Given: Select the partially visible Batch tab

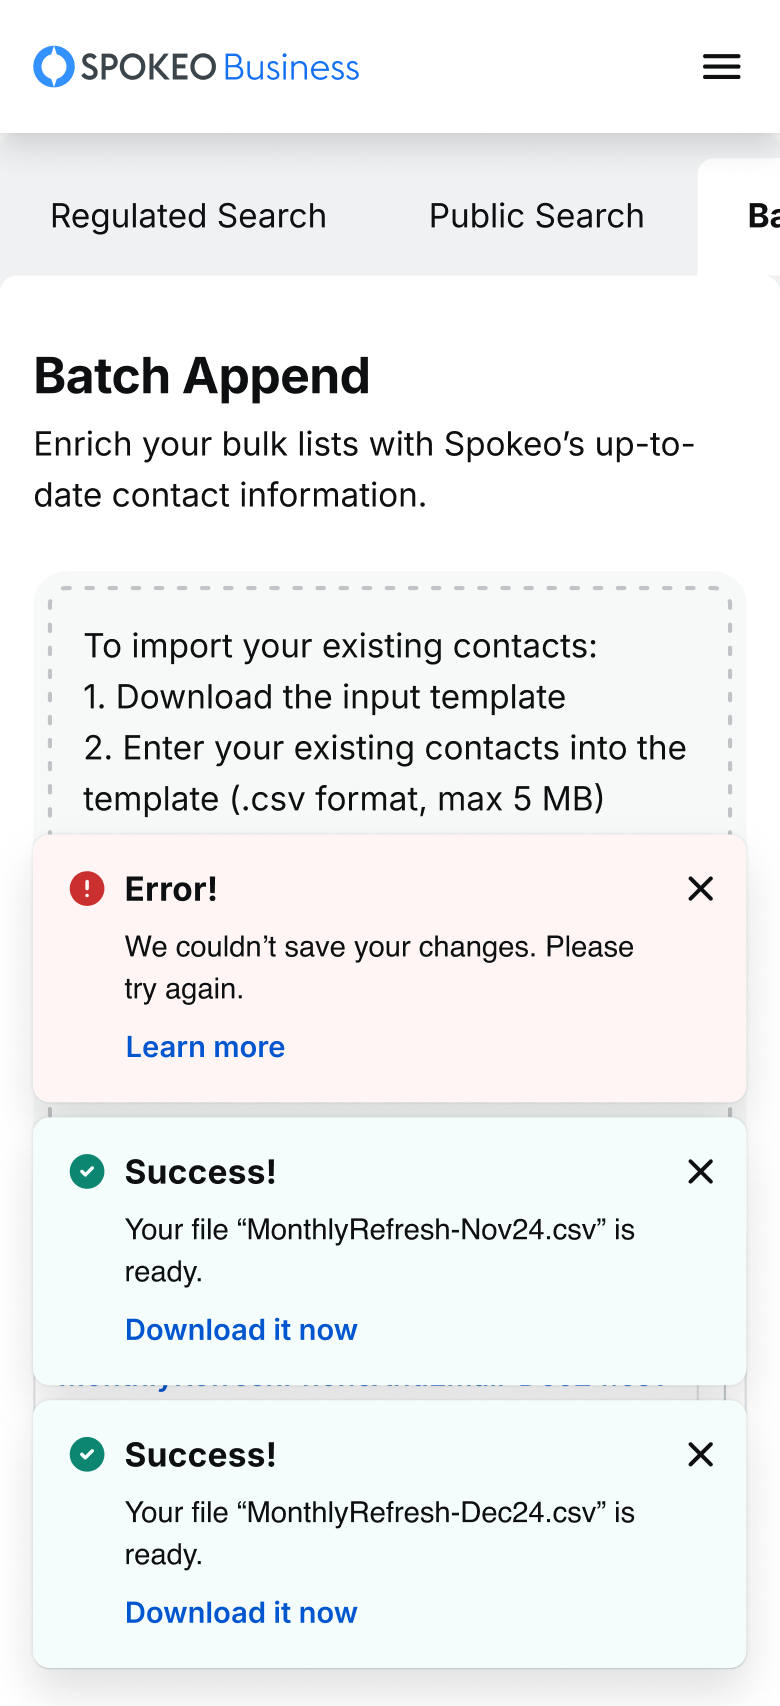Looking at the screenshot, I should [760, 216].
